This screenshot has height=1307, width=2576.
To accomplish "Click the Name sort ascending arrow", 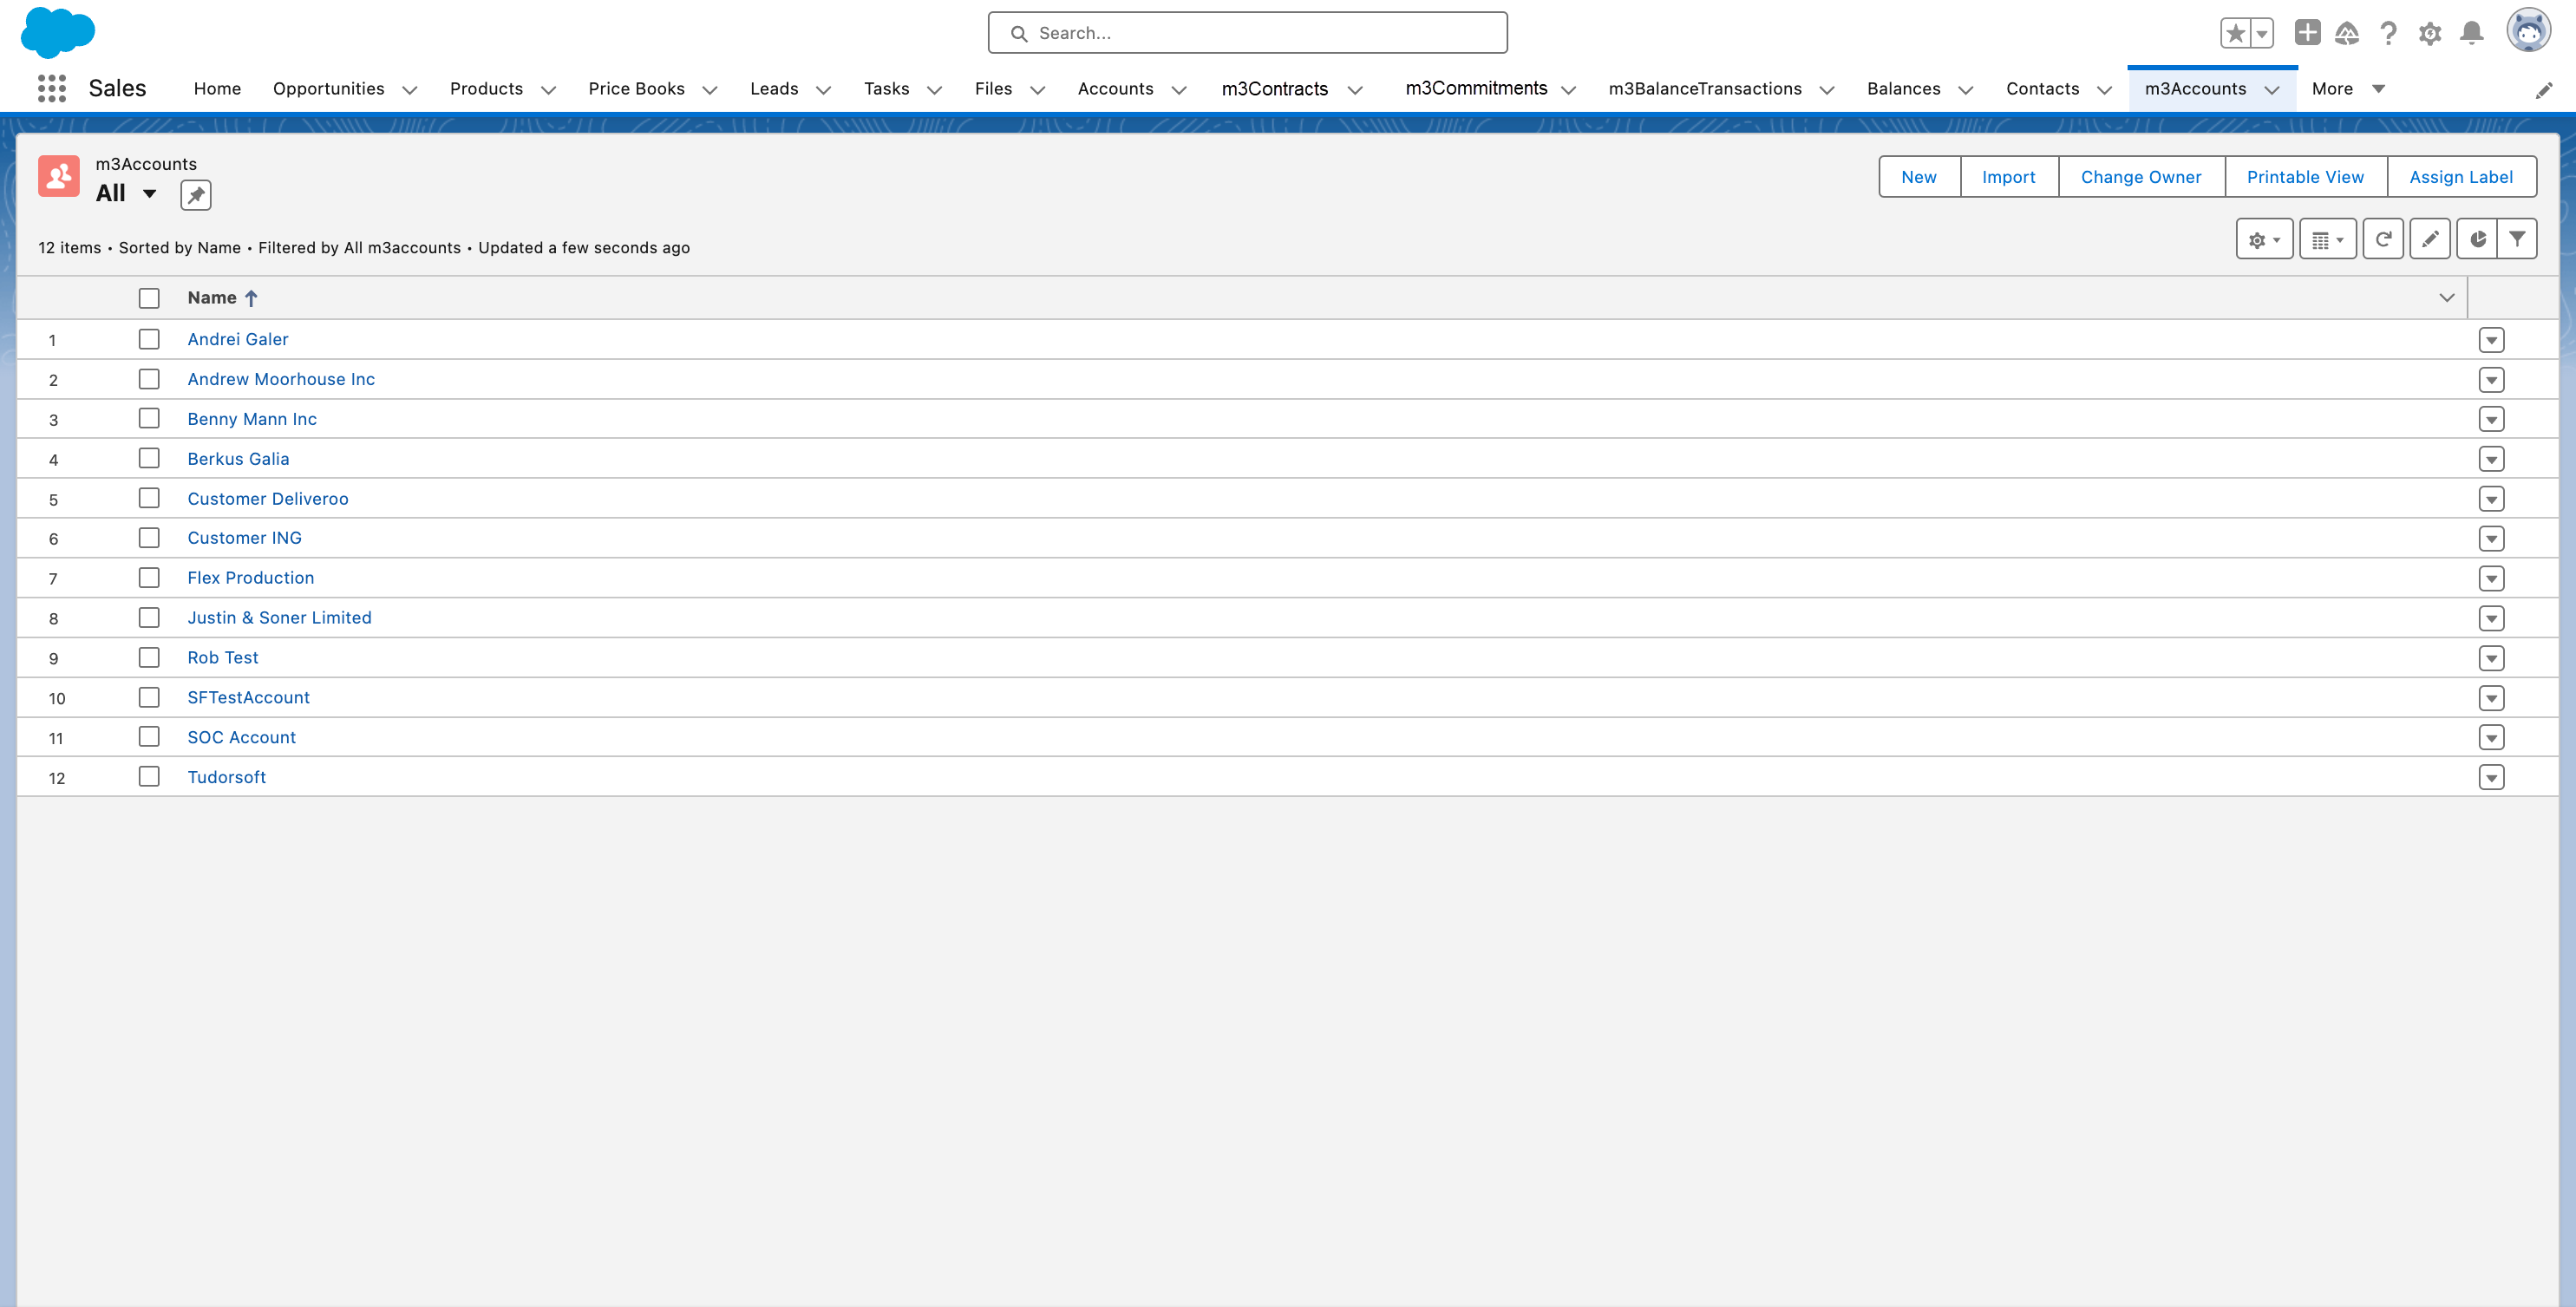I will [x=251, y=298].
